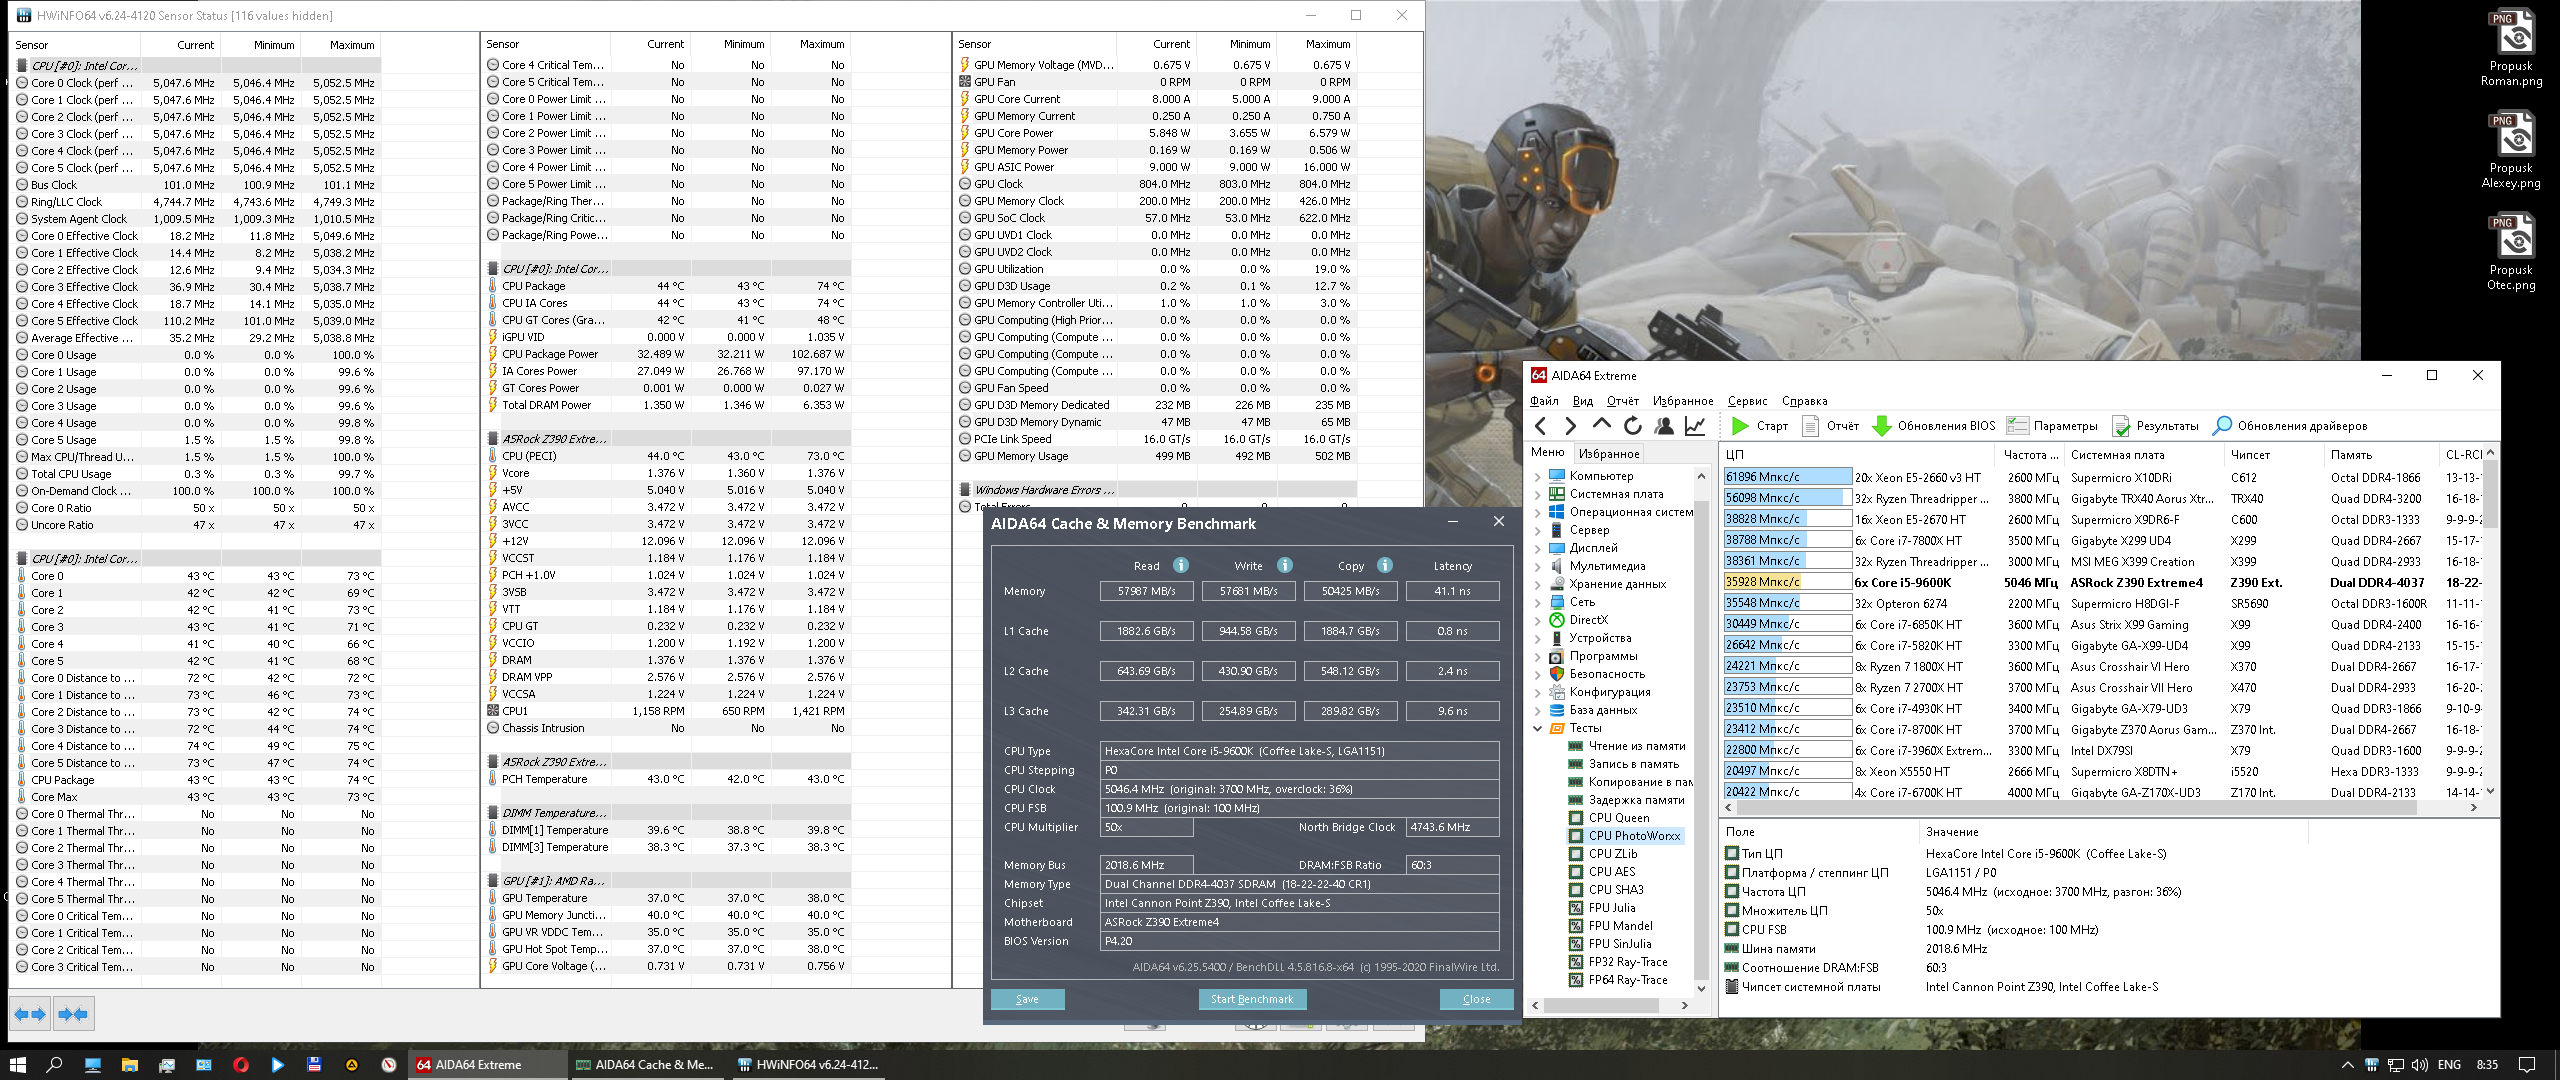Open Обновления драйверов magnifier toolbar item

coord(2222,426)
